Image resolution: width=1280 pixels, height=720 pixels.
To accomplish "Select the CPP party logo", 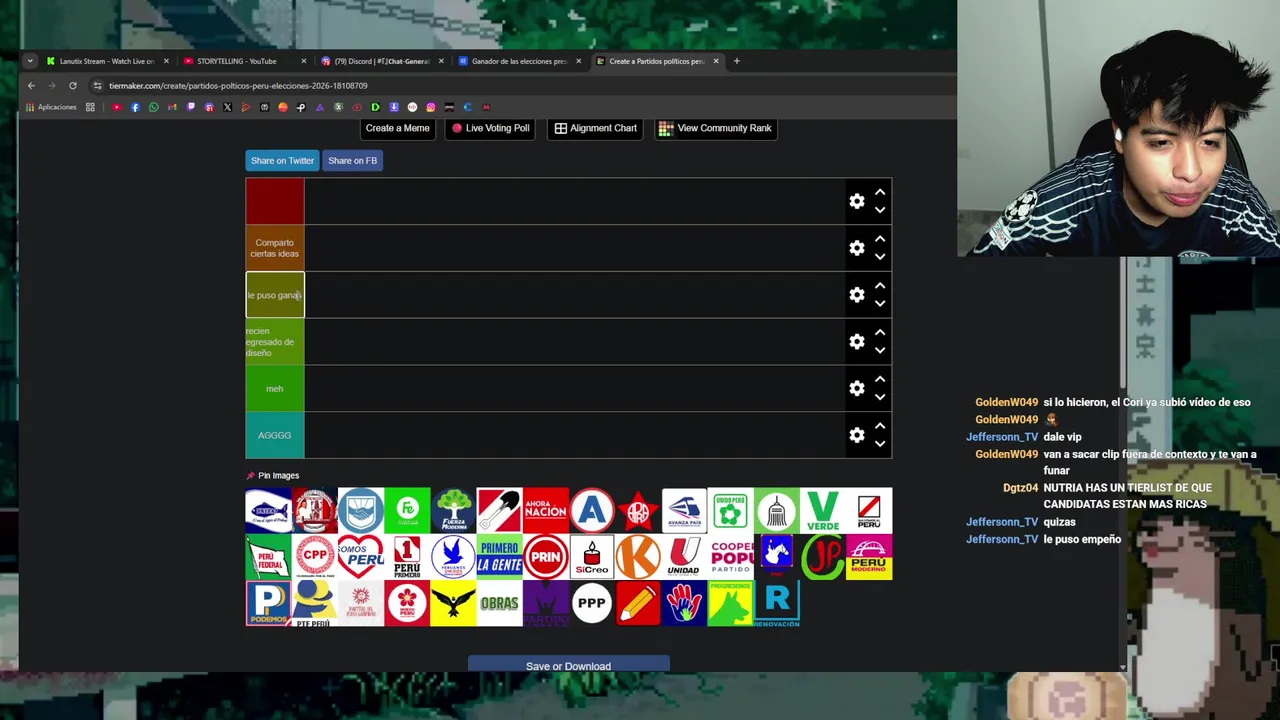I will point(314,557).
